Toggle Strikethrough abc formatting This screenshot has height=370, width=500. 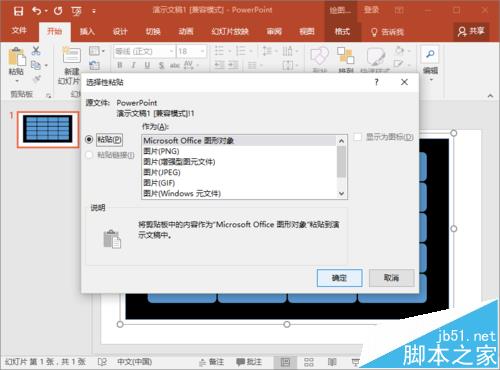(x=175, y=65)
